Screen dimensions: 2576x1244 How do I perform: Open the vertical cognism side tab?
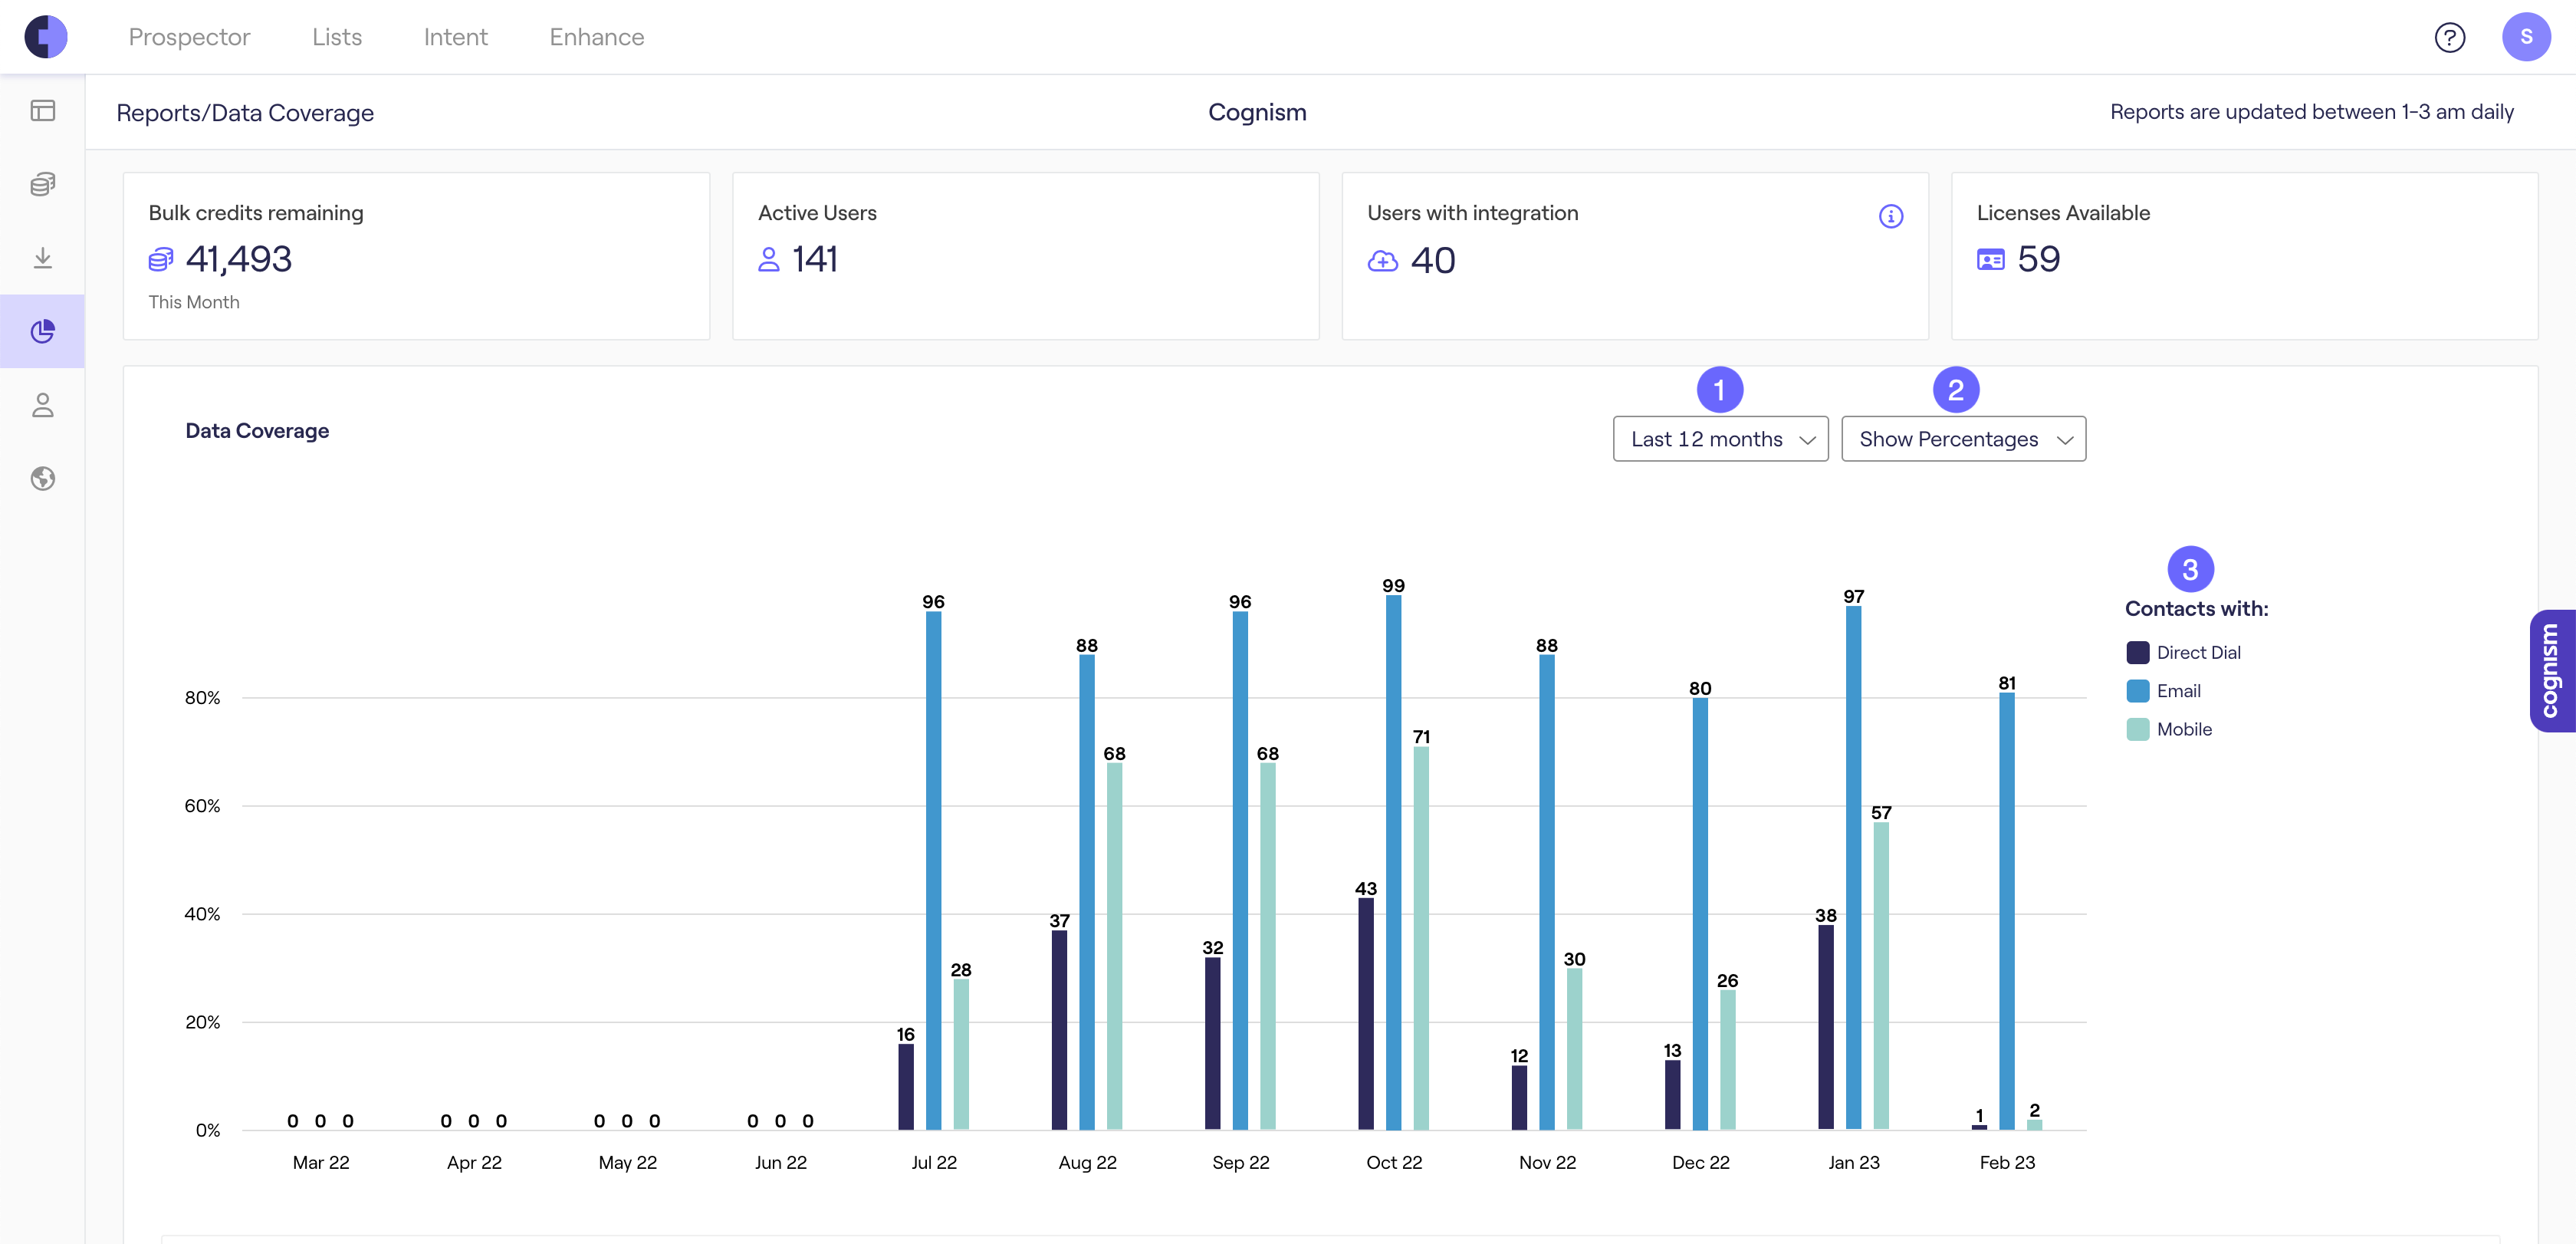(2552, 671)
